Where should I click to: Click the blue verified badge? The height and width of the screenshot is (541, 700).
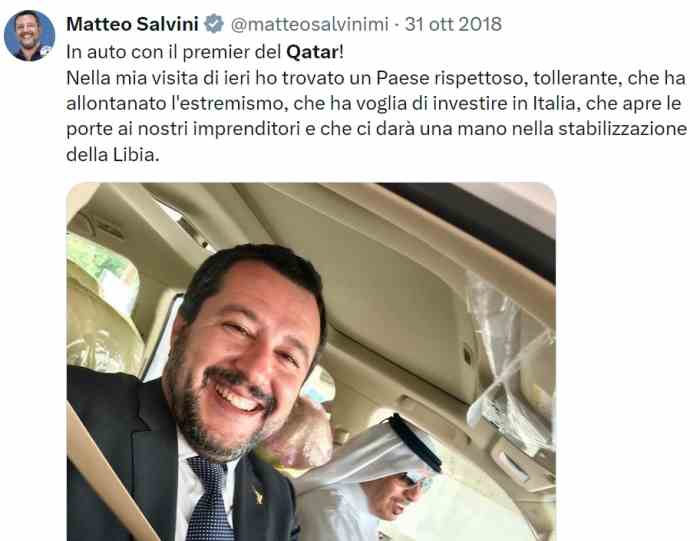pyautogui.click(x=214, y=24)
